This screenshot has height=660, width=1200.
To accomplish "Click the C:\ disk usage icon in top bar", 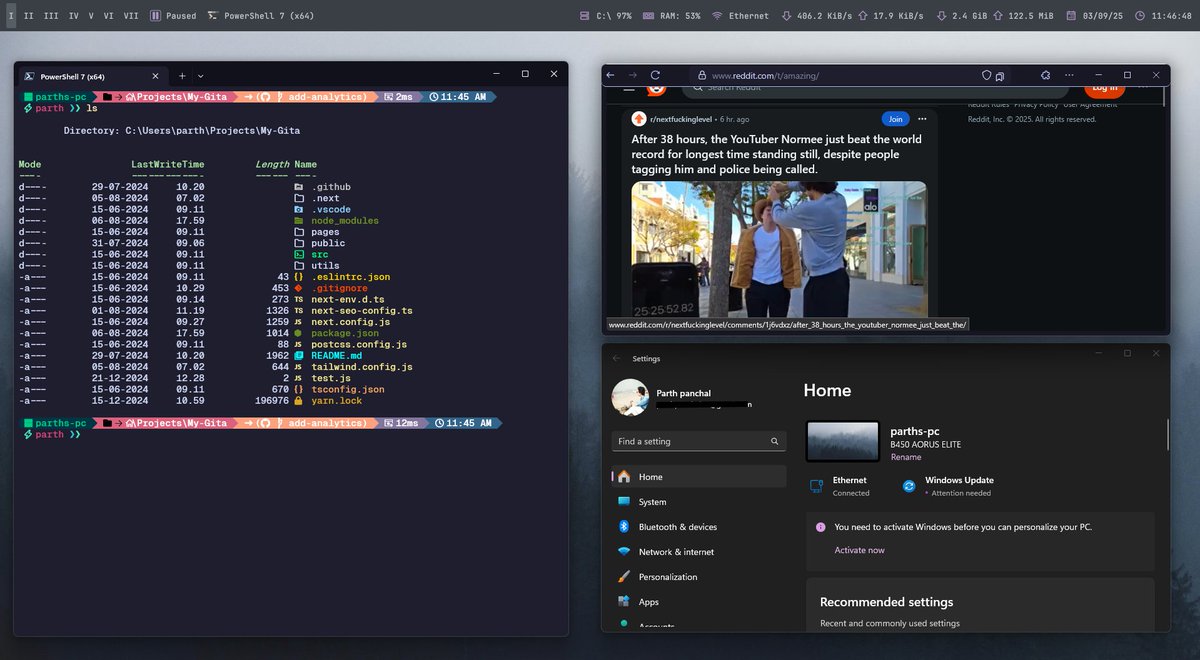I will 584,16.
